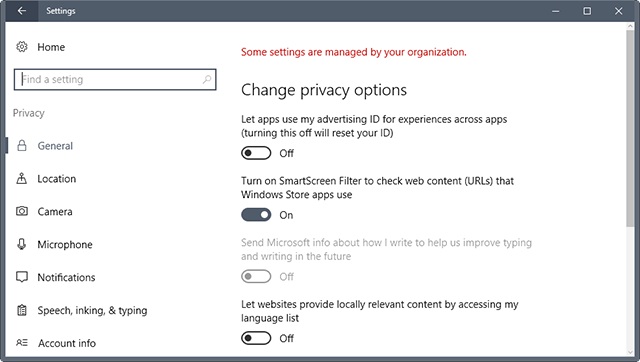The width and height of the screenshot is (640, 362).
Task: Toggle the advertising ID switch
Action: [256, 153]
